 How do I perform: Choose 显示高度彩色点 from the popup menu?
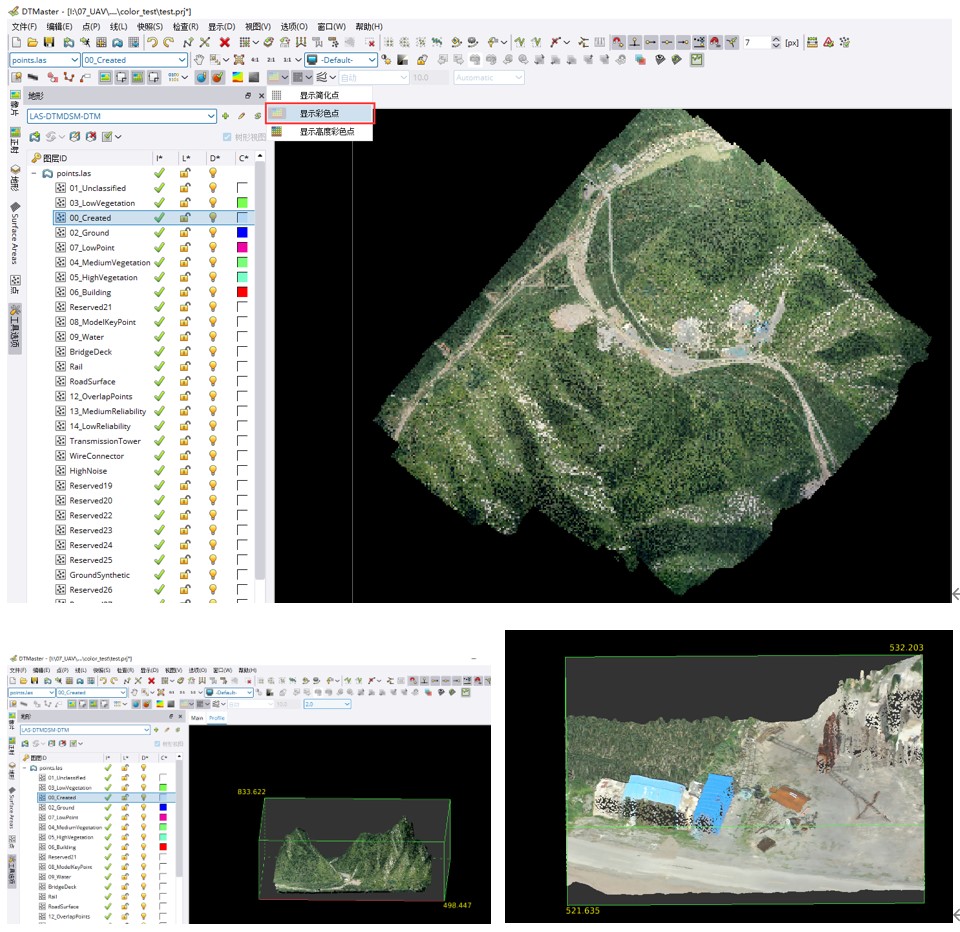pyautogui.click(x=326, y=132)
